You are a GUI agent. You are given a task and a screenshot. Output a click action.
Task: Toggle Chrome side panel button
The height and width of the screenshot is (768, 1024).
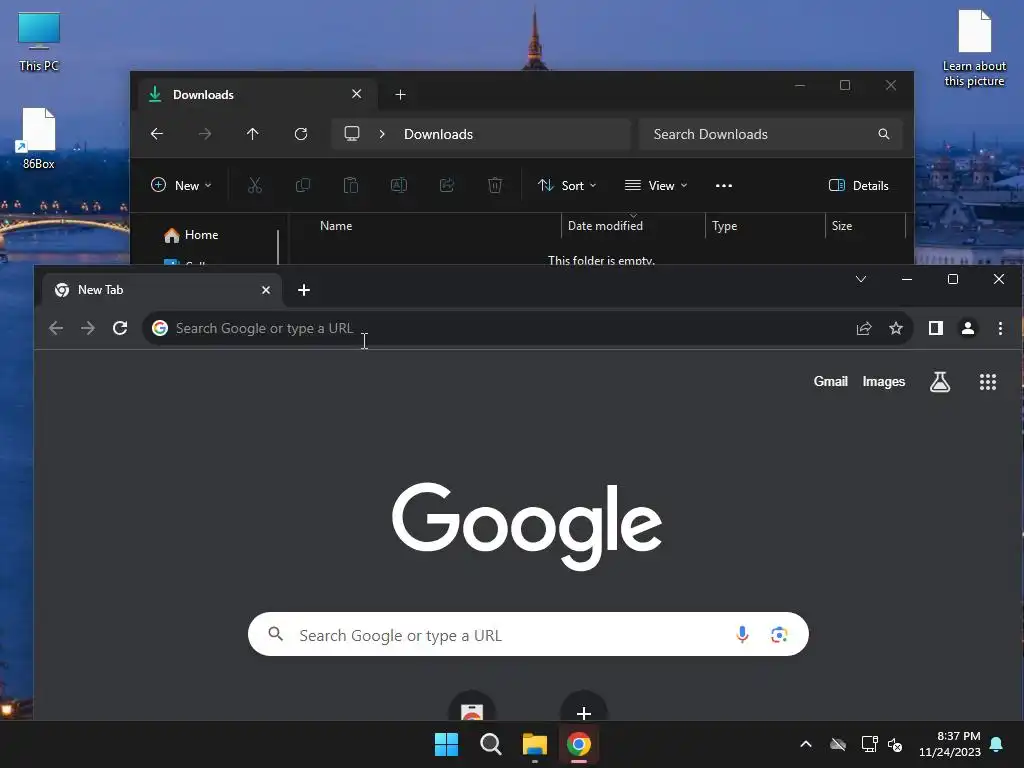(x=936, y=328)
